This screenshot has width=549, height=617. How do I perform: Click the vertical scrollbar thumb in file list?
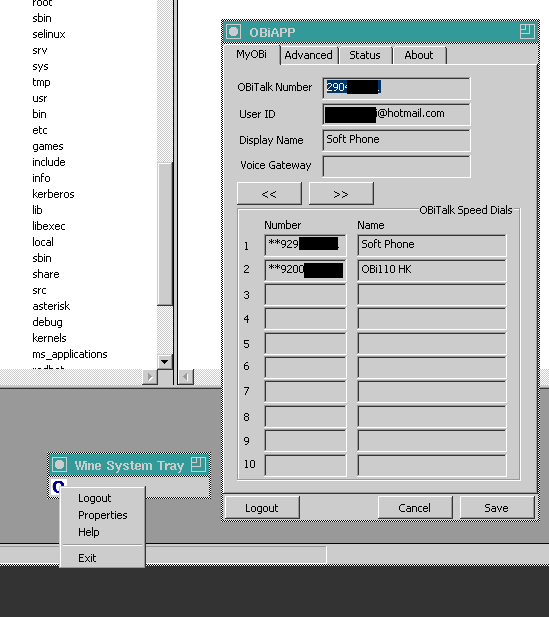click(x=165, y=234)
